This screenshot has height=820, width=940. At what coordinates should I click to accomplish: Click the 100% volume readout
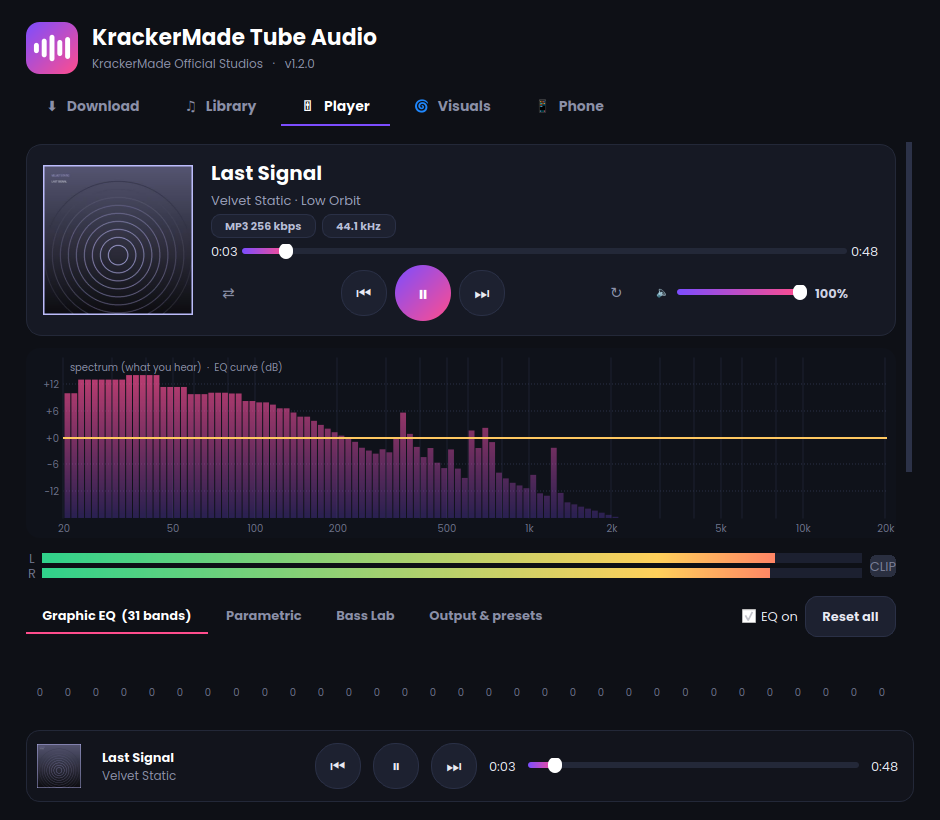click(831, 293)
